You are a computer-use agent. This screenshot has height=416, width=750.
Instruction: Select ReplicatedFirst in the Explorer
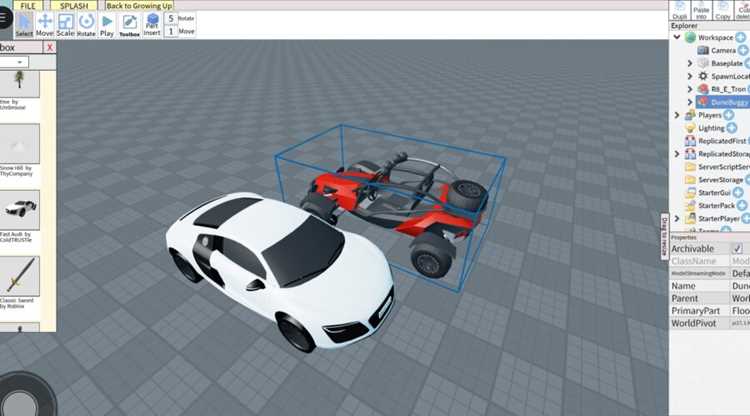722,141
